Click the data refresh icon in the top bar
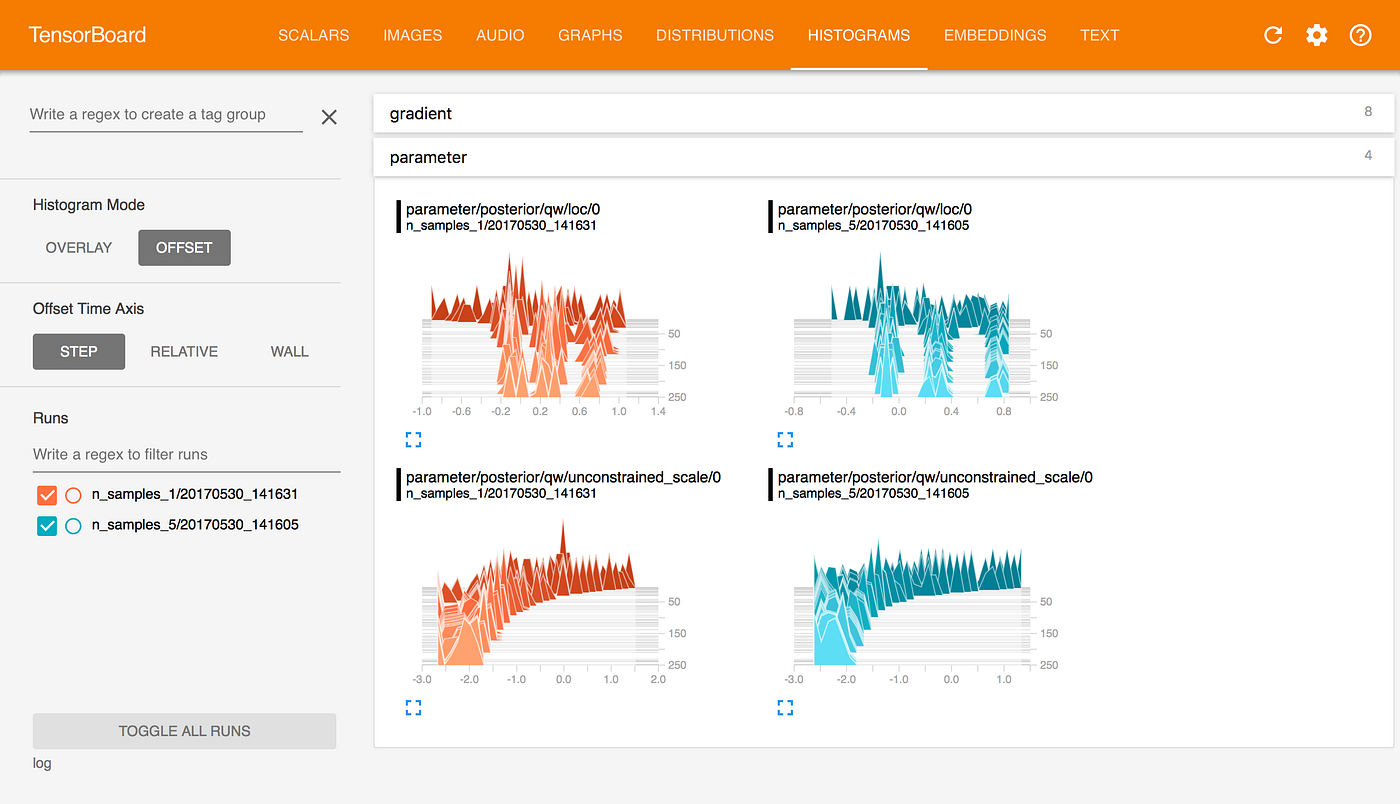The image size is (1400, 804). tap(1272, 35)
